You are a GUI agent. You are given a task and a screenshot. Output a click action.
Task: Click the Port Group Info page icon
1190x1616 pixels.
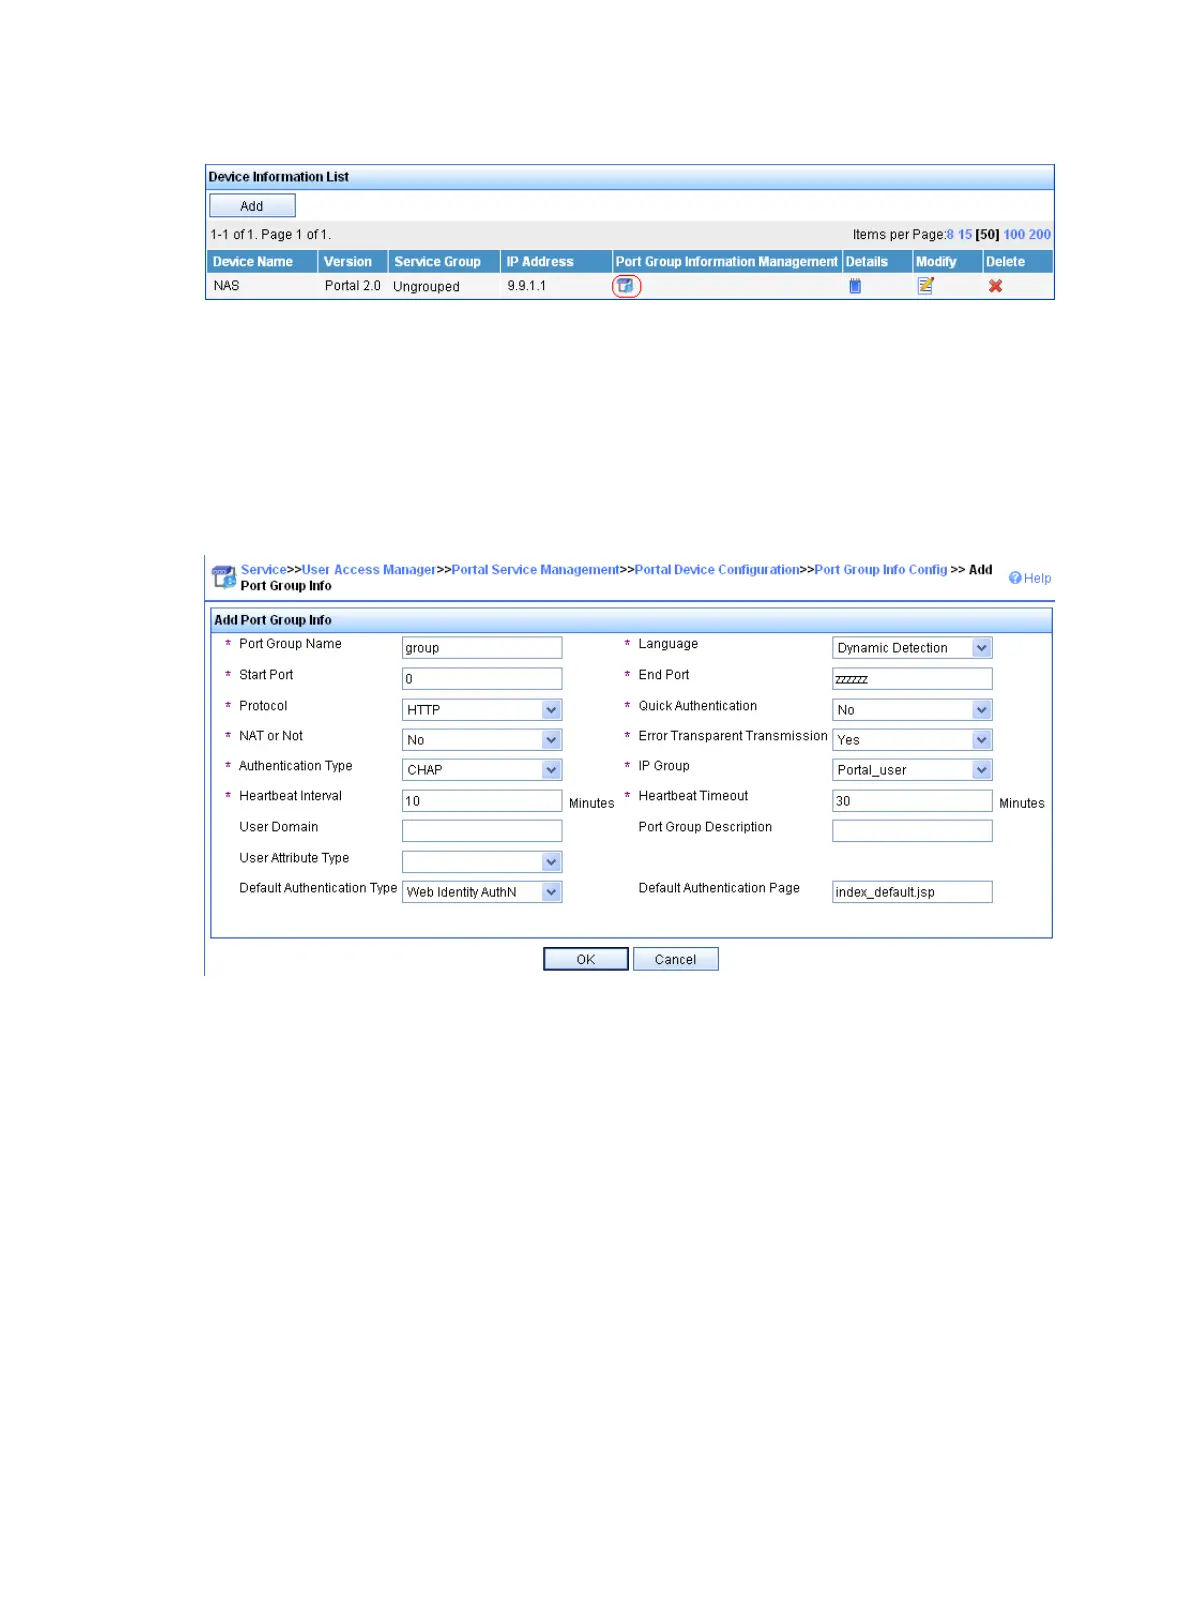224,577
